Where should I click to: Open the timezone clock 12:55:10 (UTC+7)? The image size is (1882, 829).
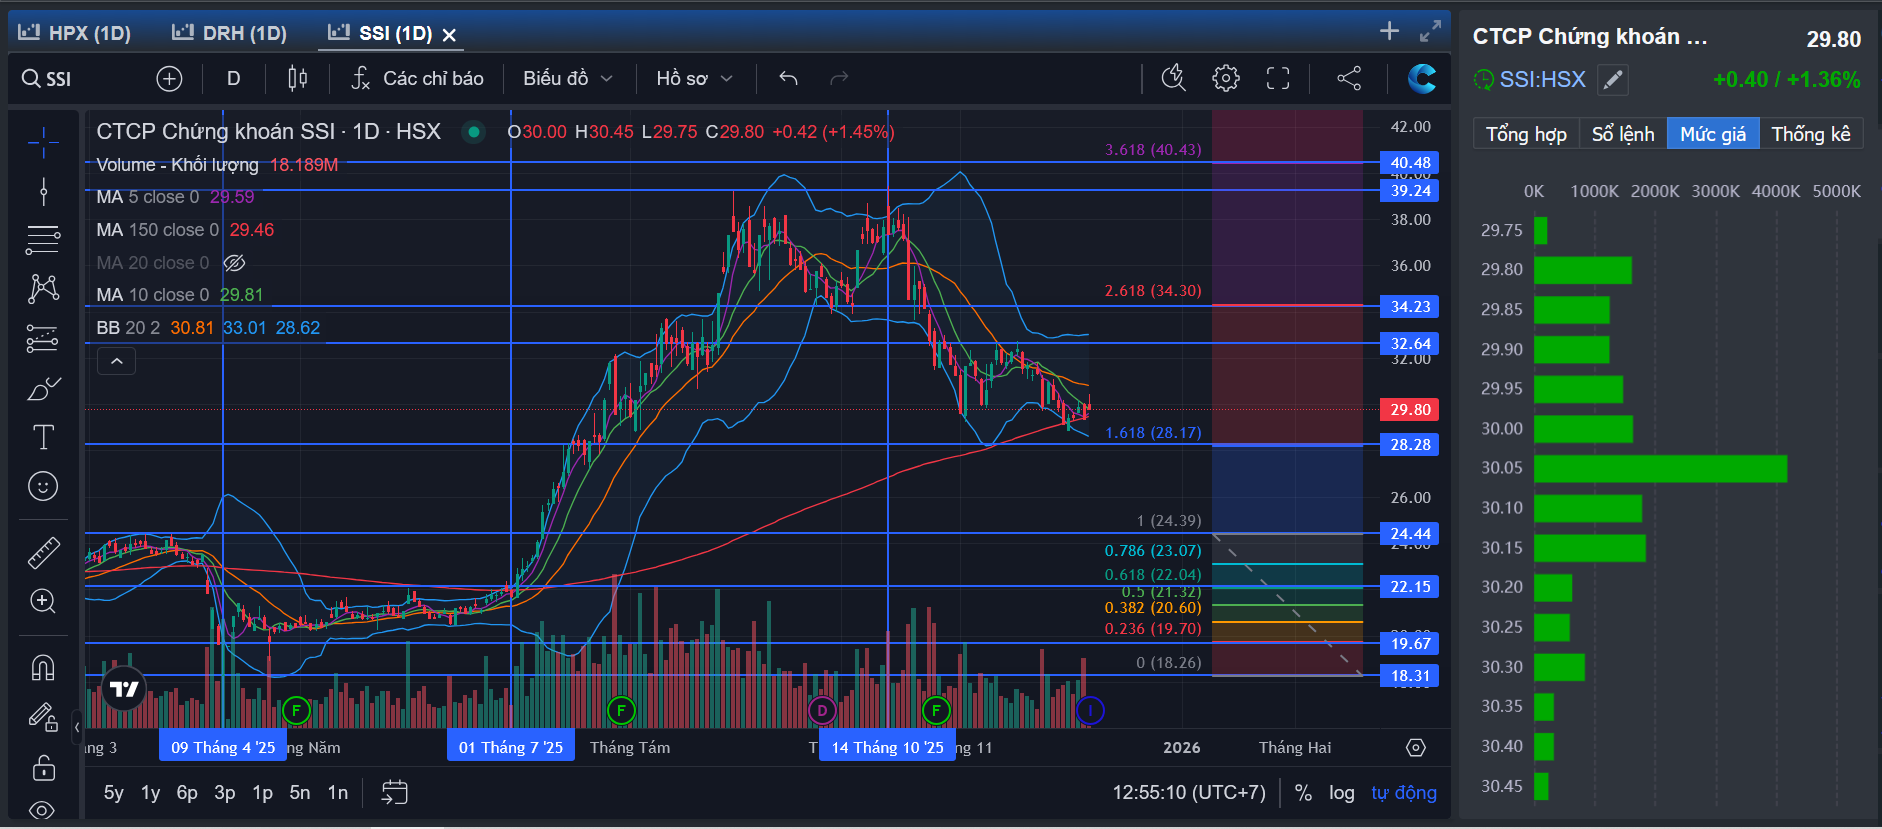[1189, 793]
